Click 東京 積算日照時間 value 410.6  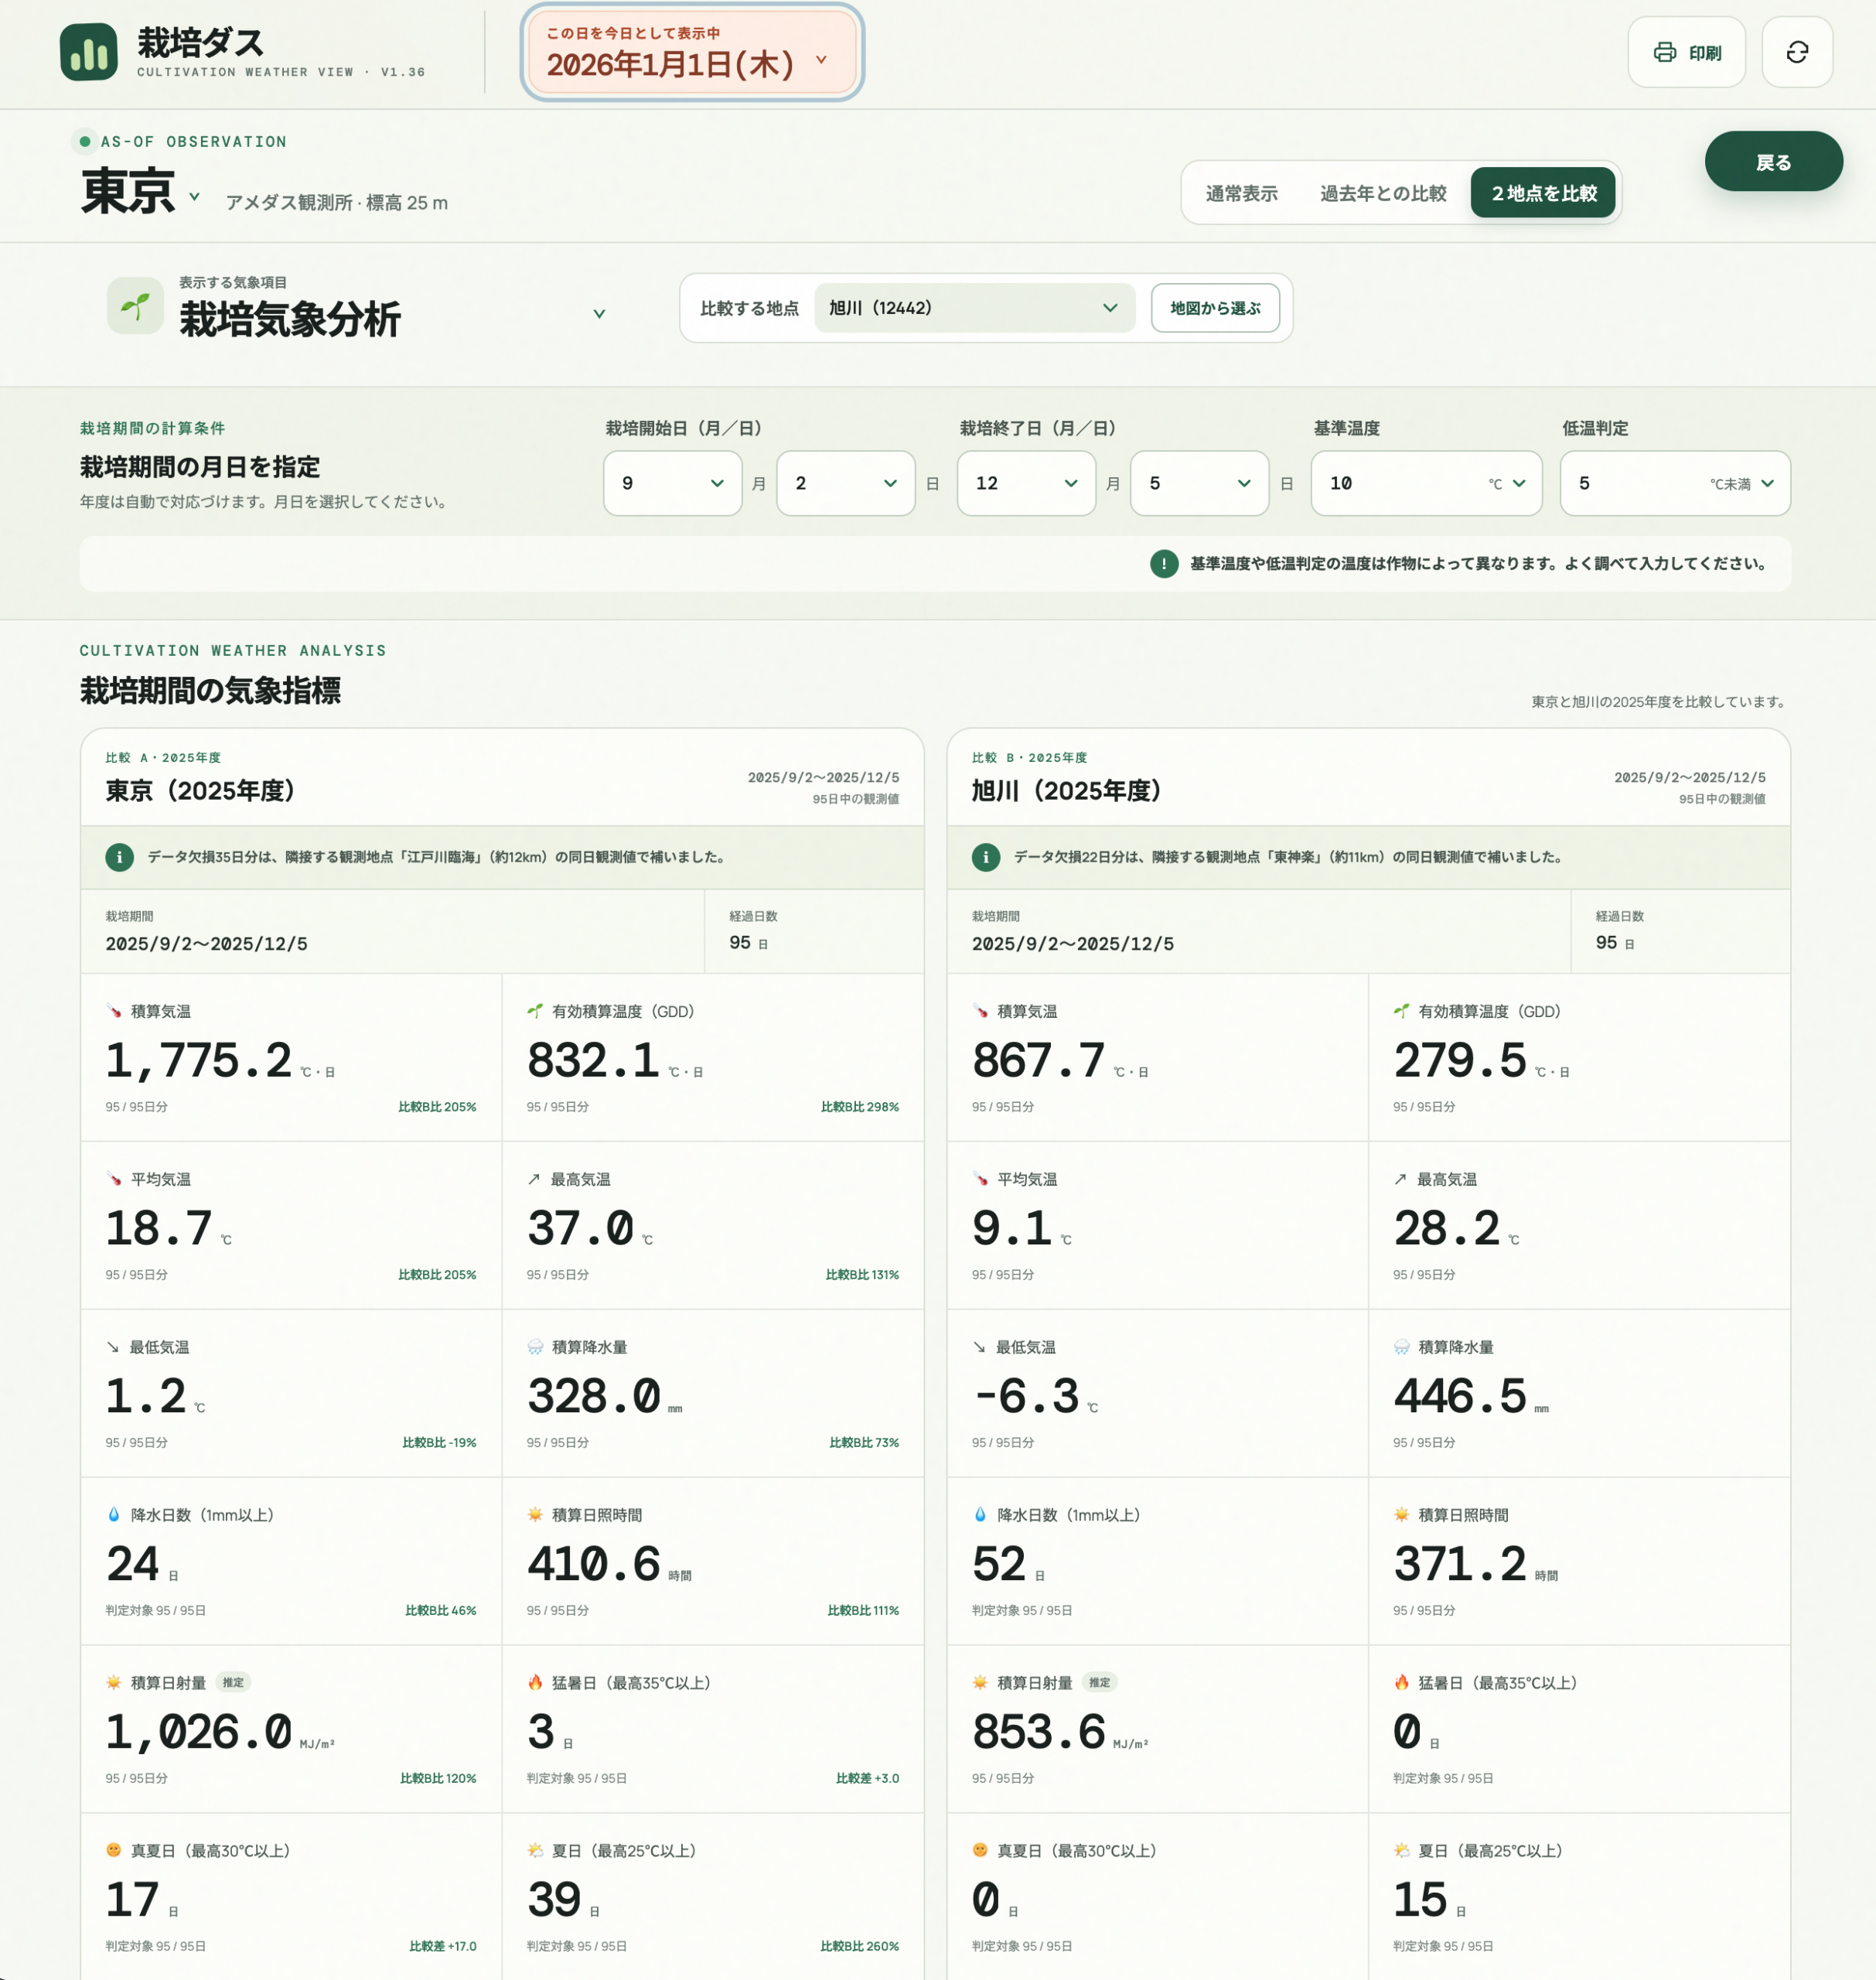coord(593,1564)
